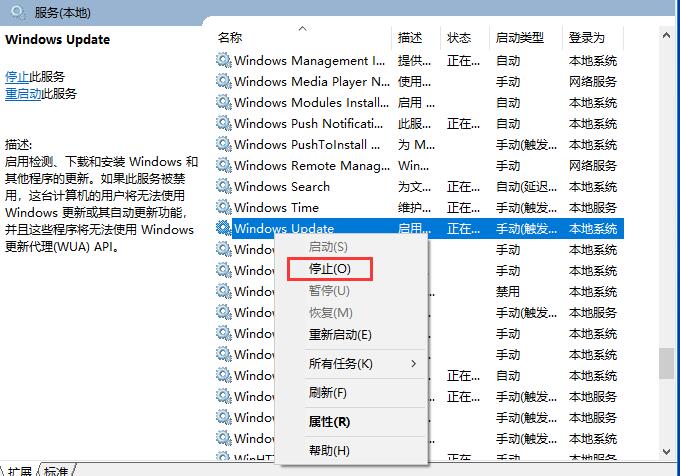
Task: Click gear icon for Windows Media Player service
Action: [223, 81]
